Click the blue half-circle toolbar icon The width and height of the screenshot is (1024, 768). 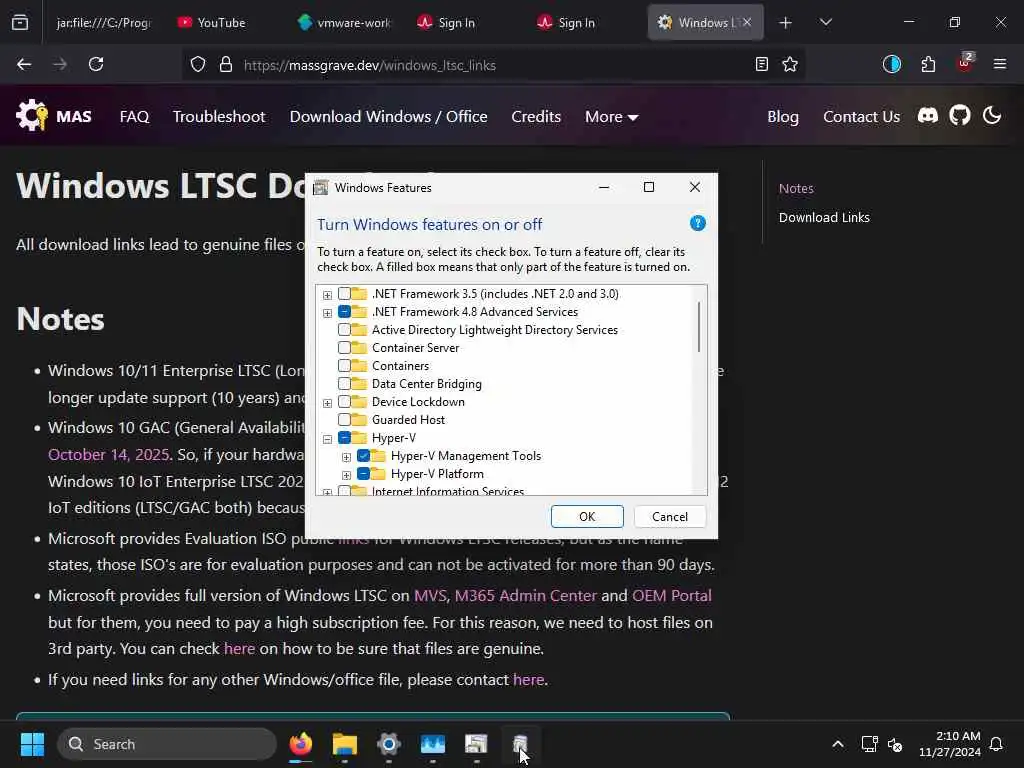tap(891, 64)
